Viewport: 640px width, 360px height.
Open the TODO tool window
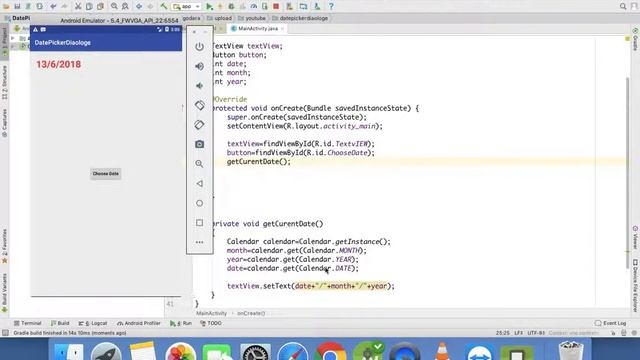(x=211, y=323)
